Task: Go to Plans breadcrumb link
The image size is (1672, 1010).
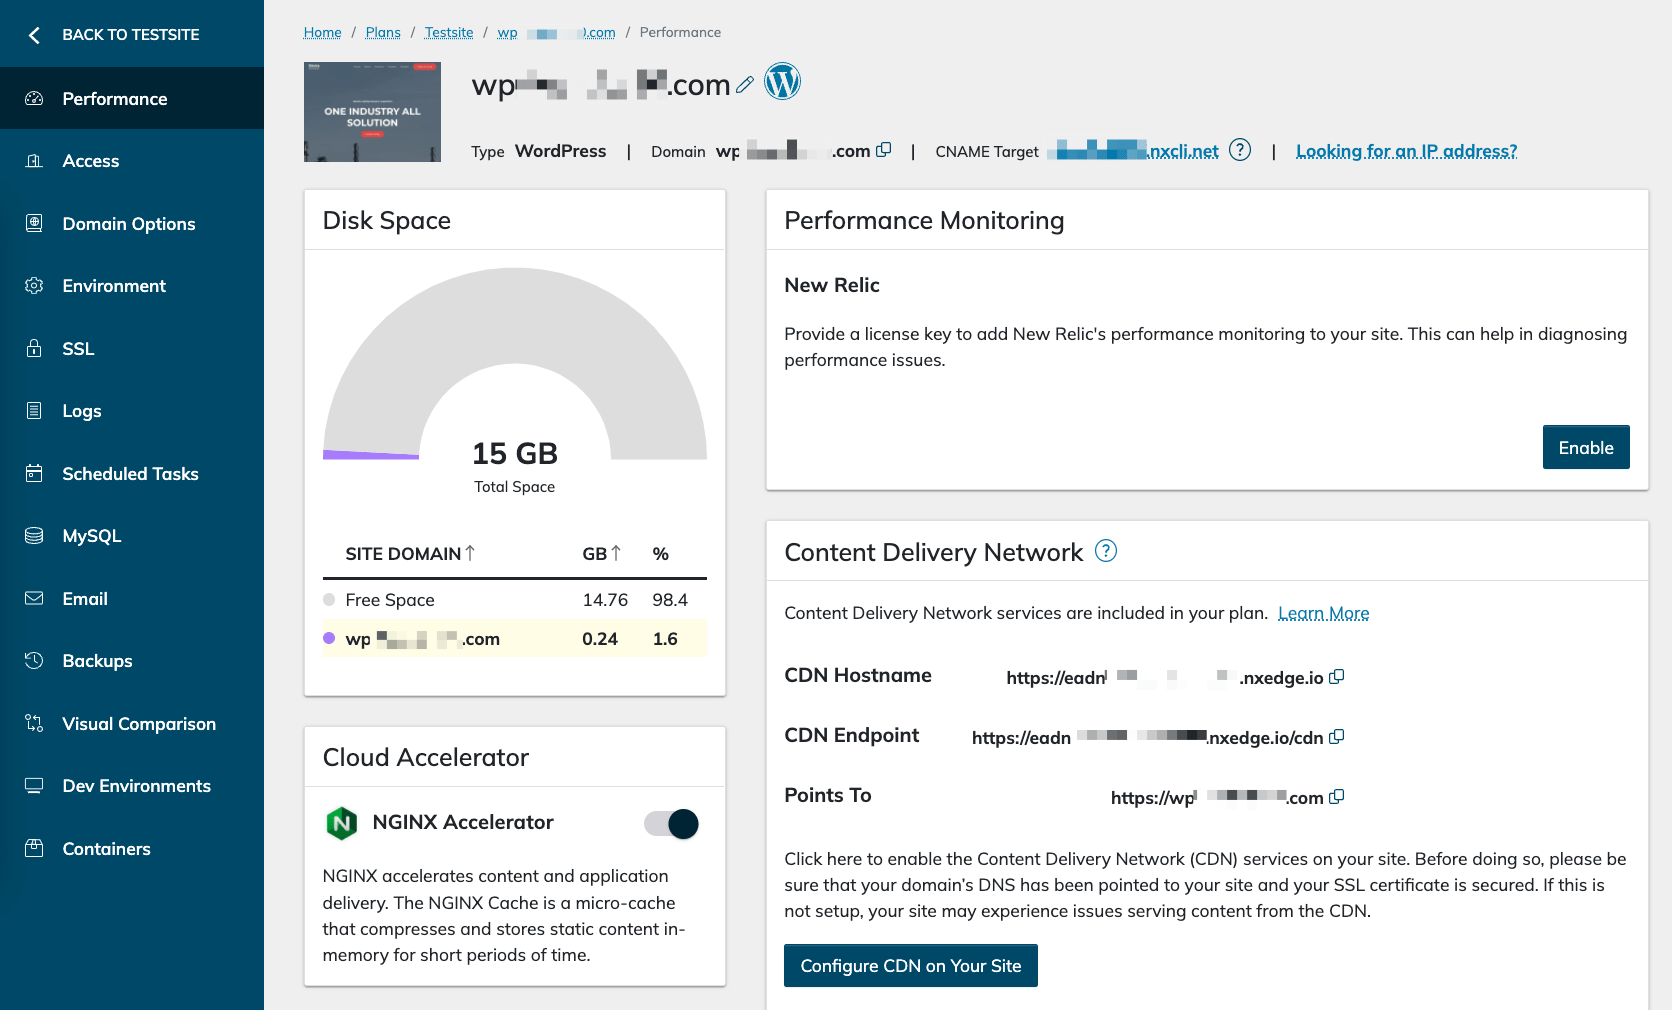Action: (x=383, y=32)
